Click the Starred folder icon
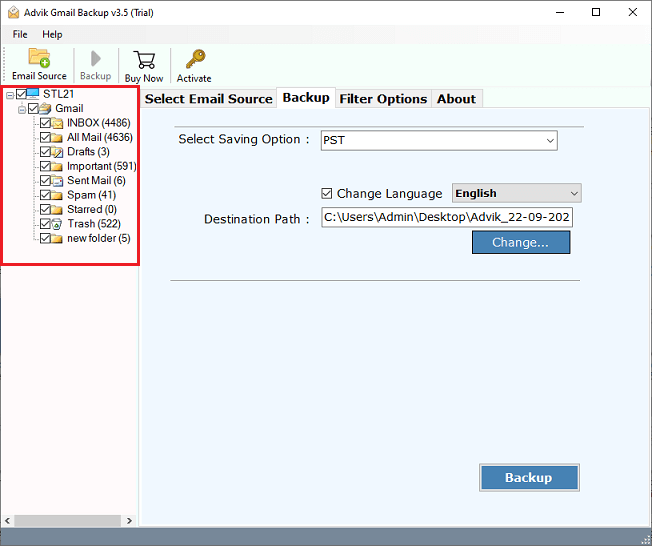This screenshot has width=652, height=546. coord(57,209)
